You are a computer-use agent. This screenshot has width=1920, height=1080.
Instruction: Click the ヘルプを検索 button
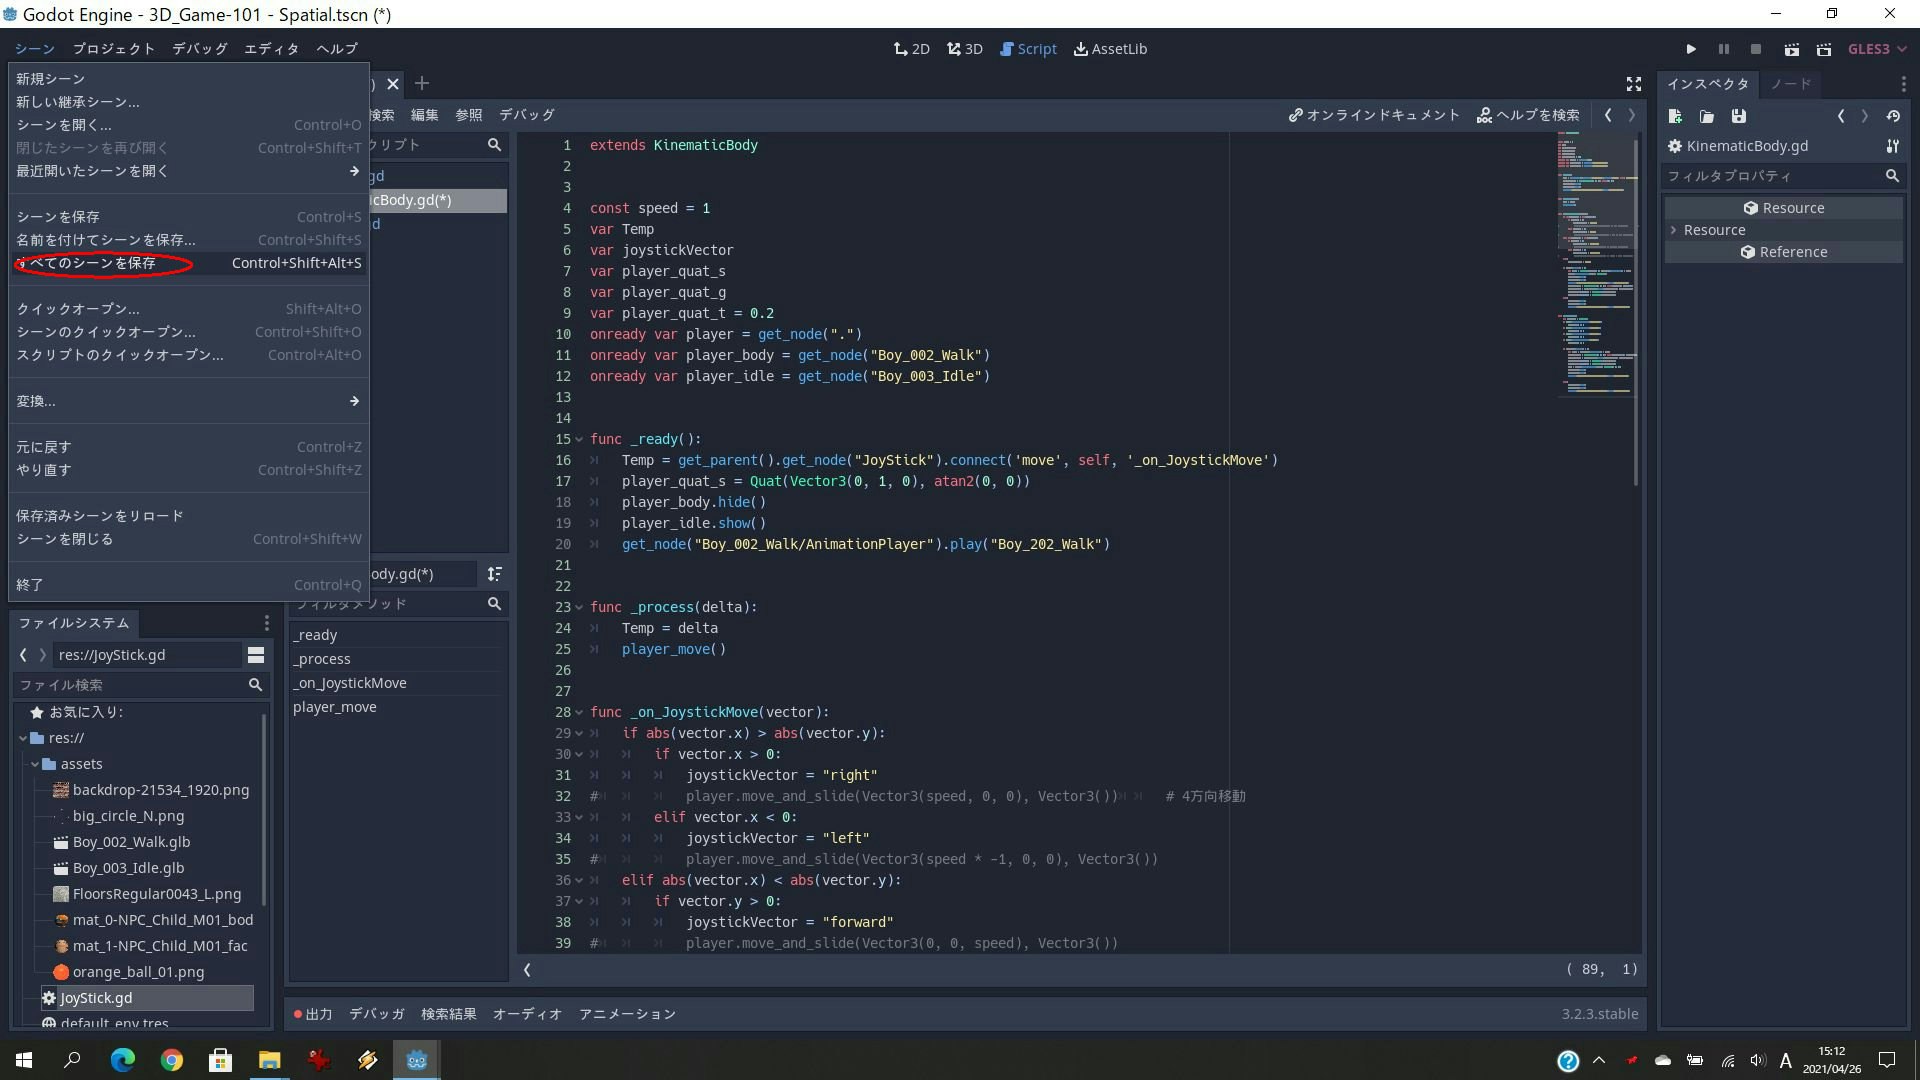tap(1529, 115)
